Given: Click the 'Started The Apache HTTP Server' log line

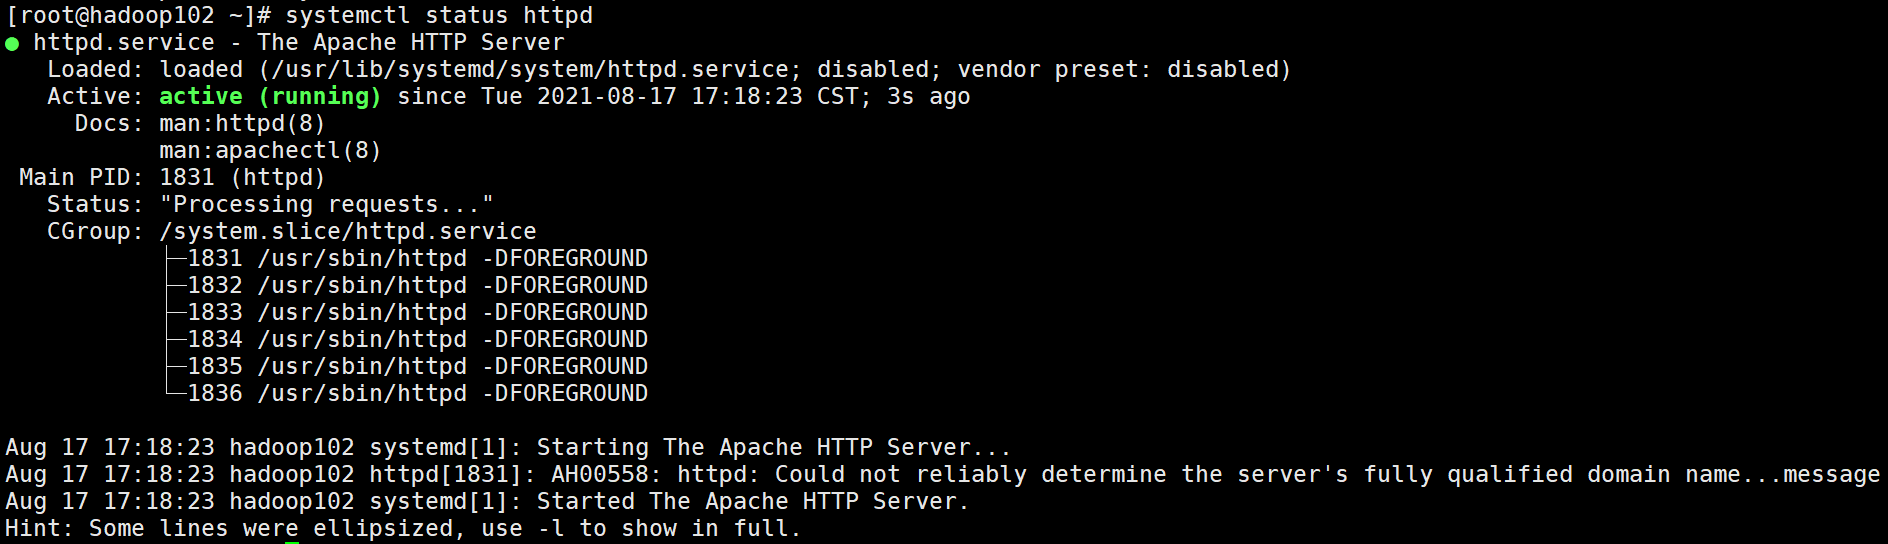Looking at the screenshot, I should click(487, 502).
